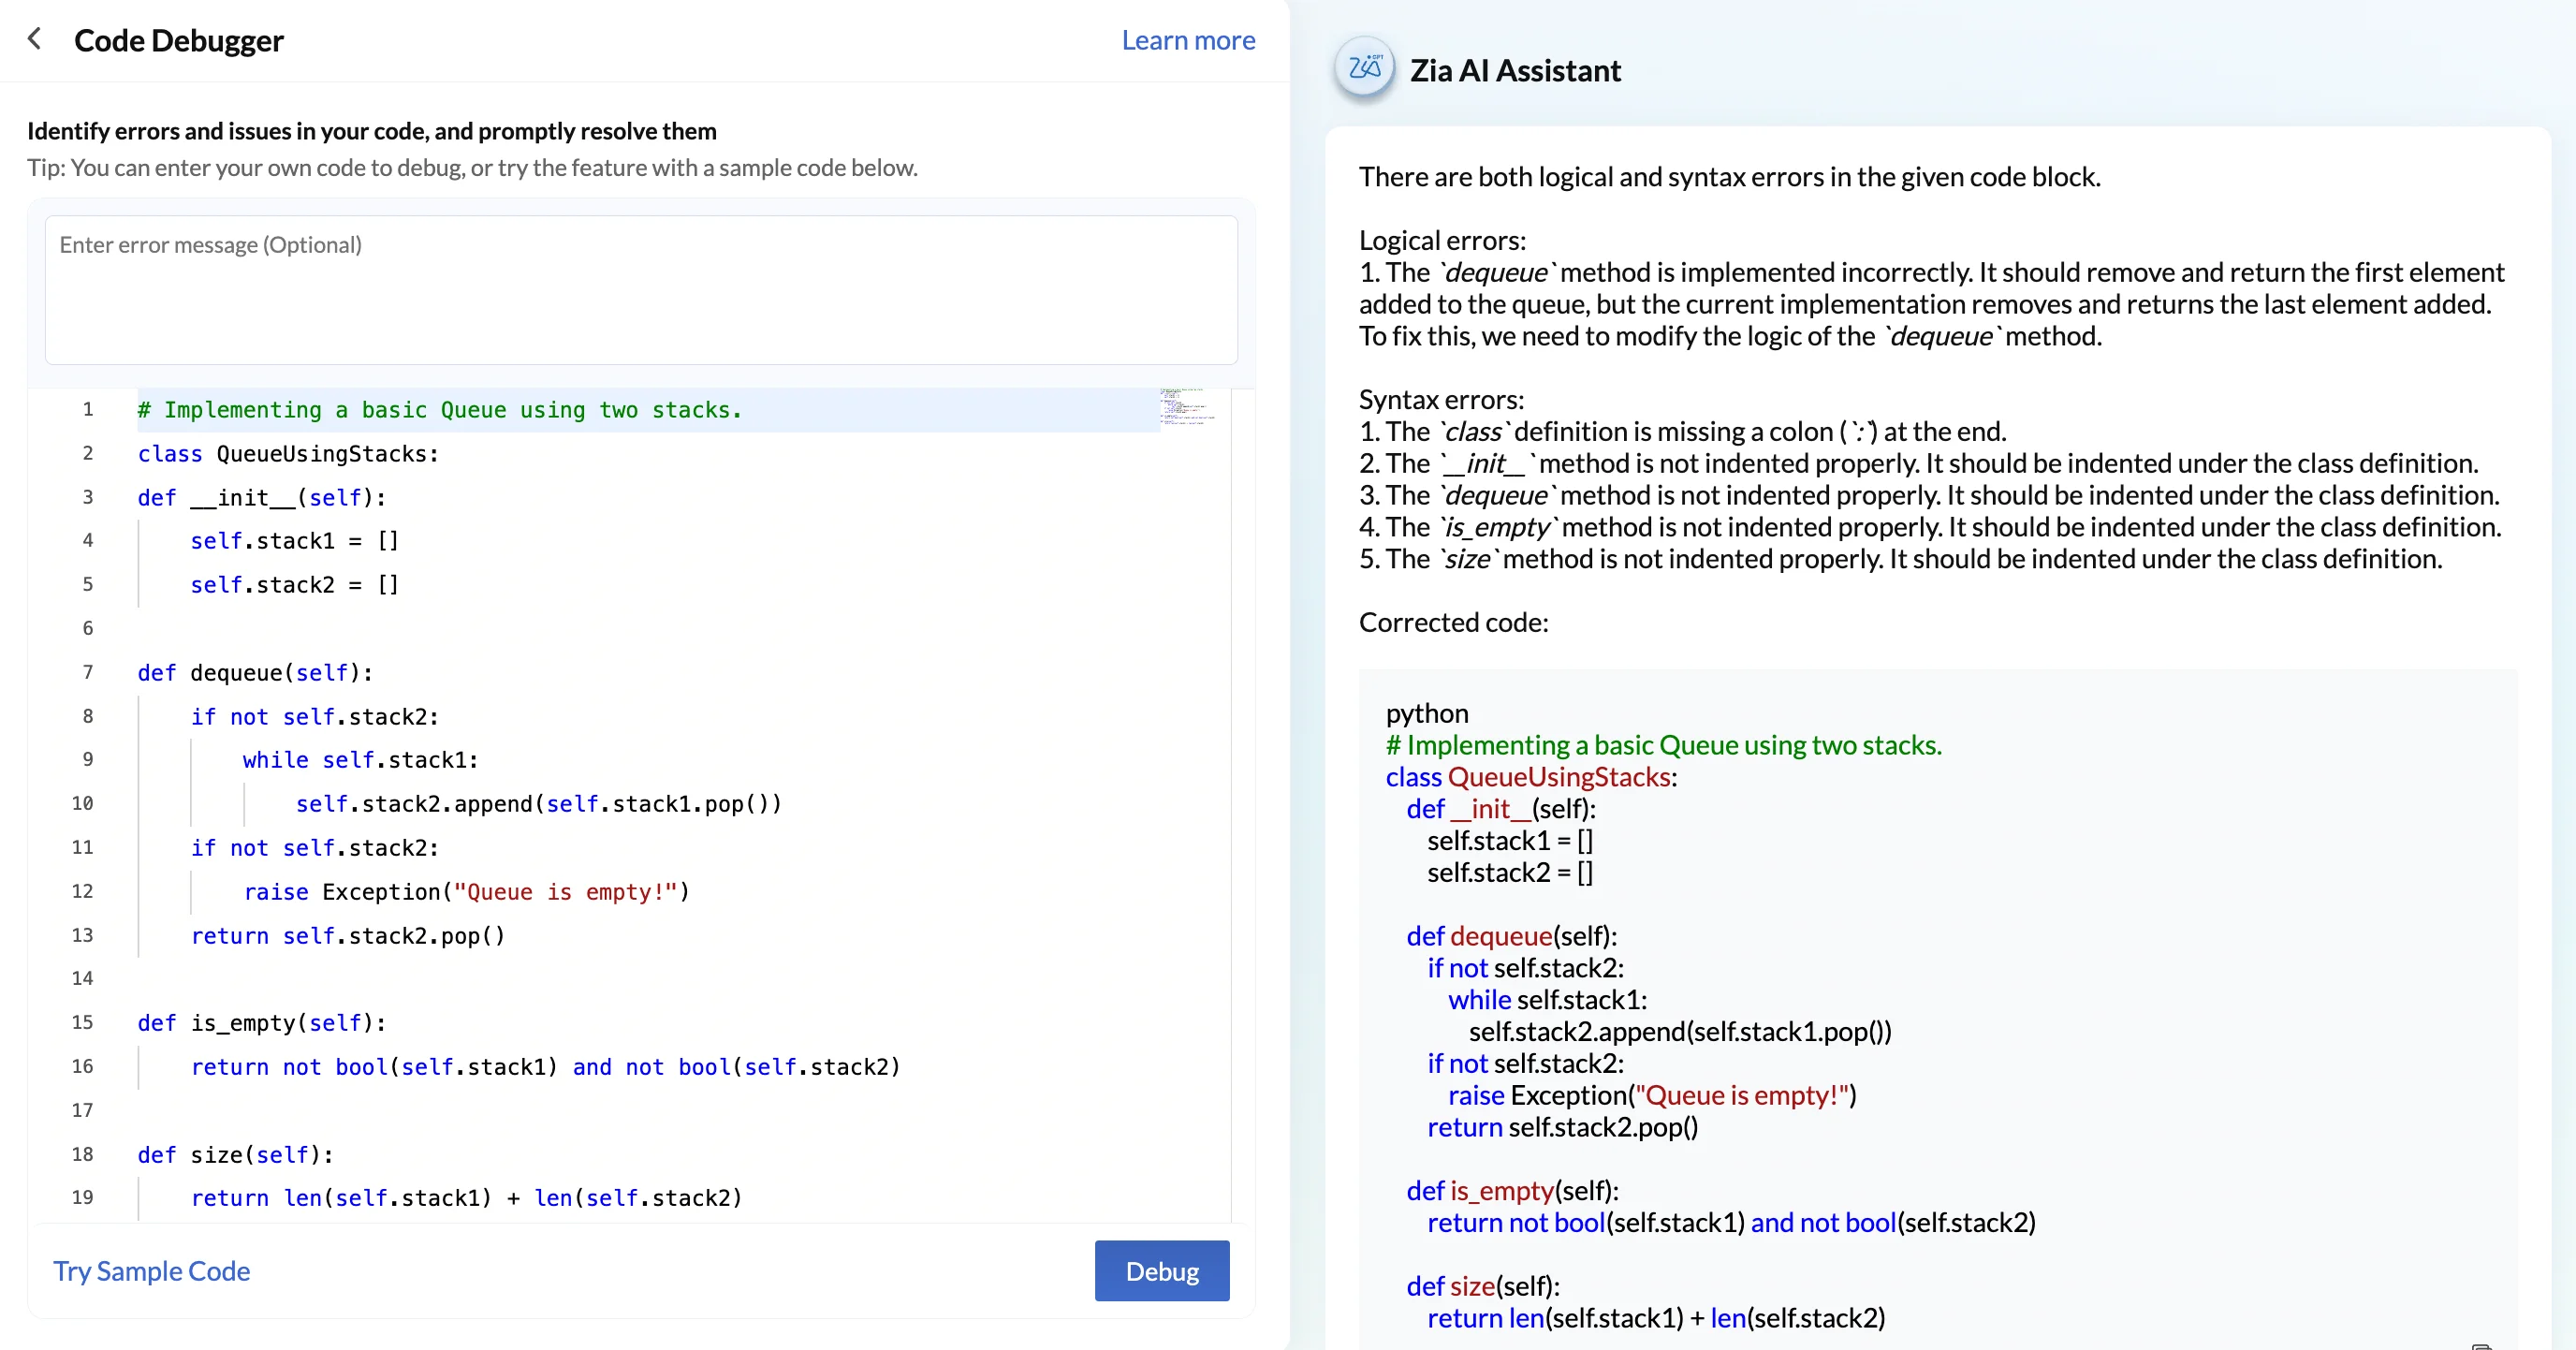Click the 'return len(self.stack1)' editor line

(x=466, y=1197)
